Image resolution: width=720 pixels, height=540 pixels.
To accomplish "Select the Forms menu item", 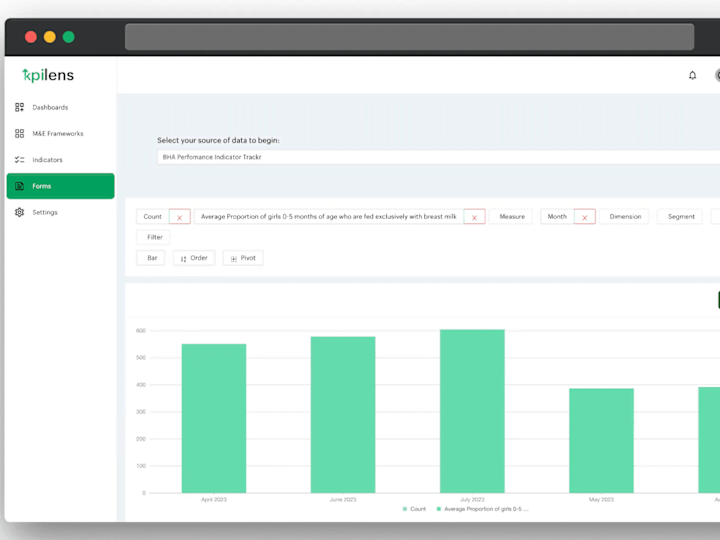I will pos(60,186).
